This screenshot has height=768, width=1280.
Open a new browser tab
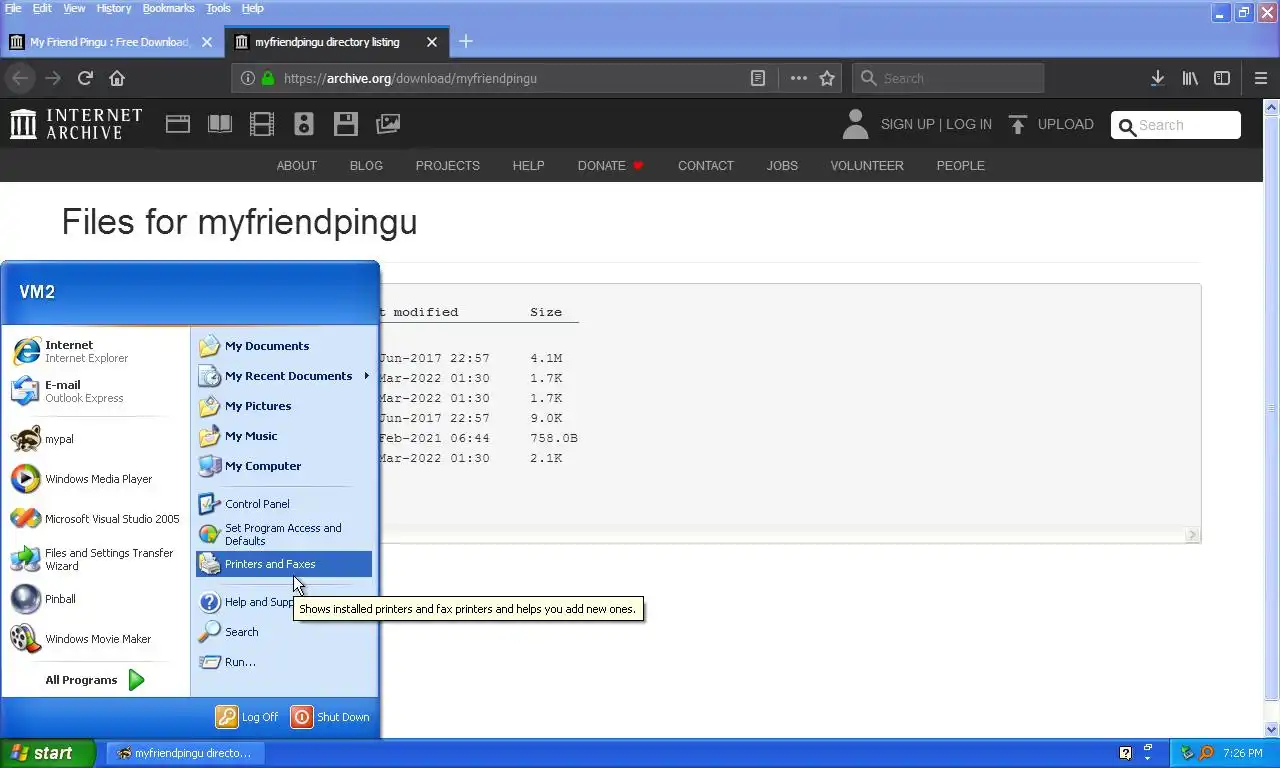coord(466,42)
